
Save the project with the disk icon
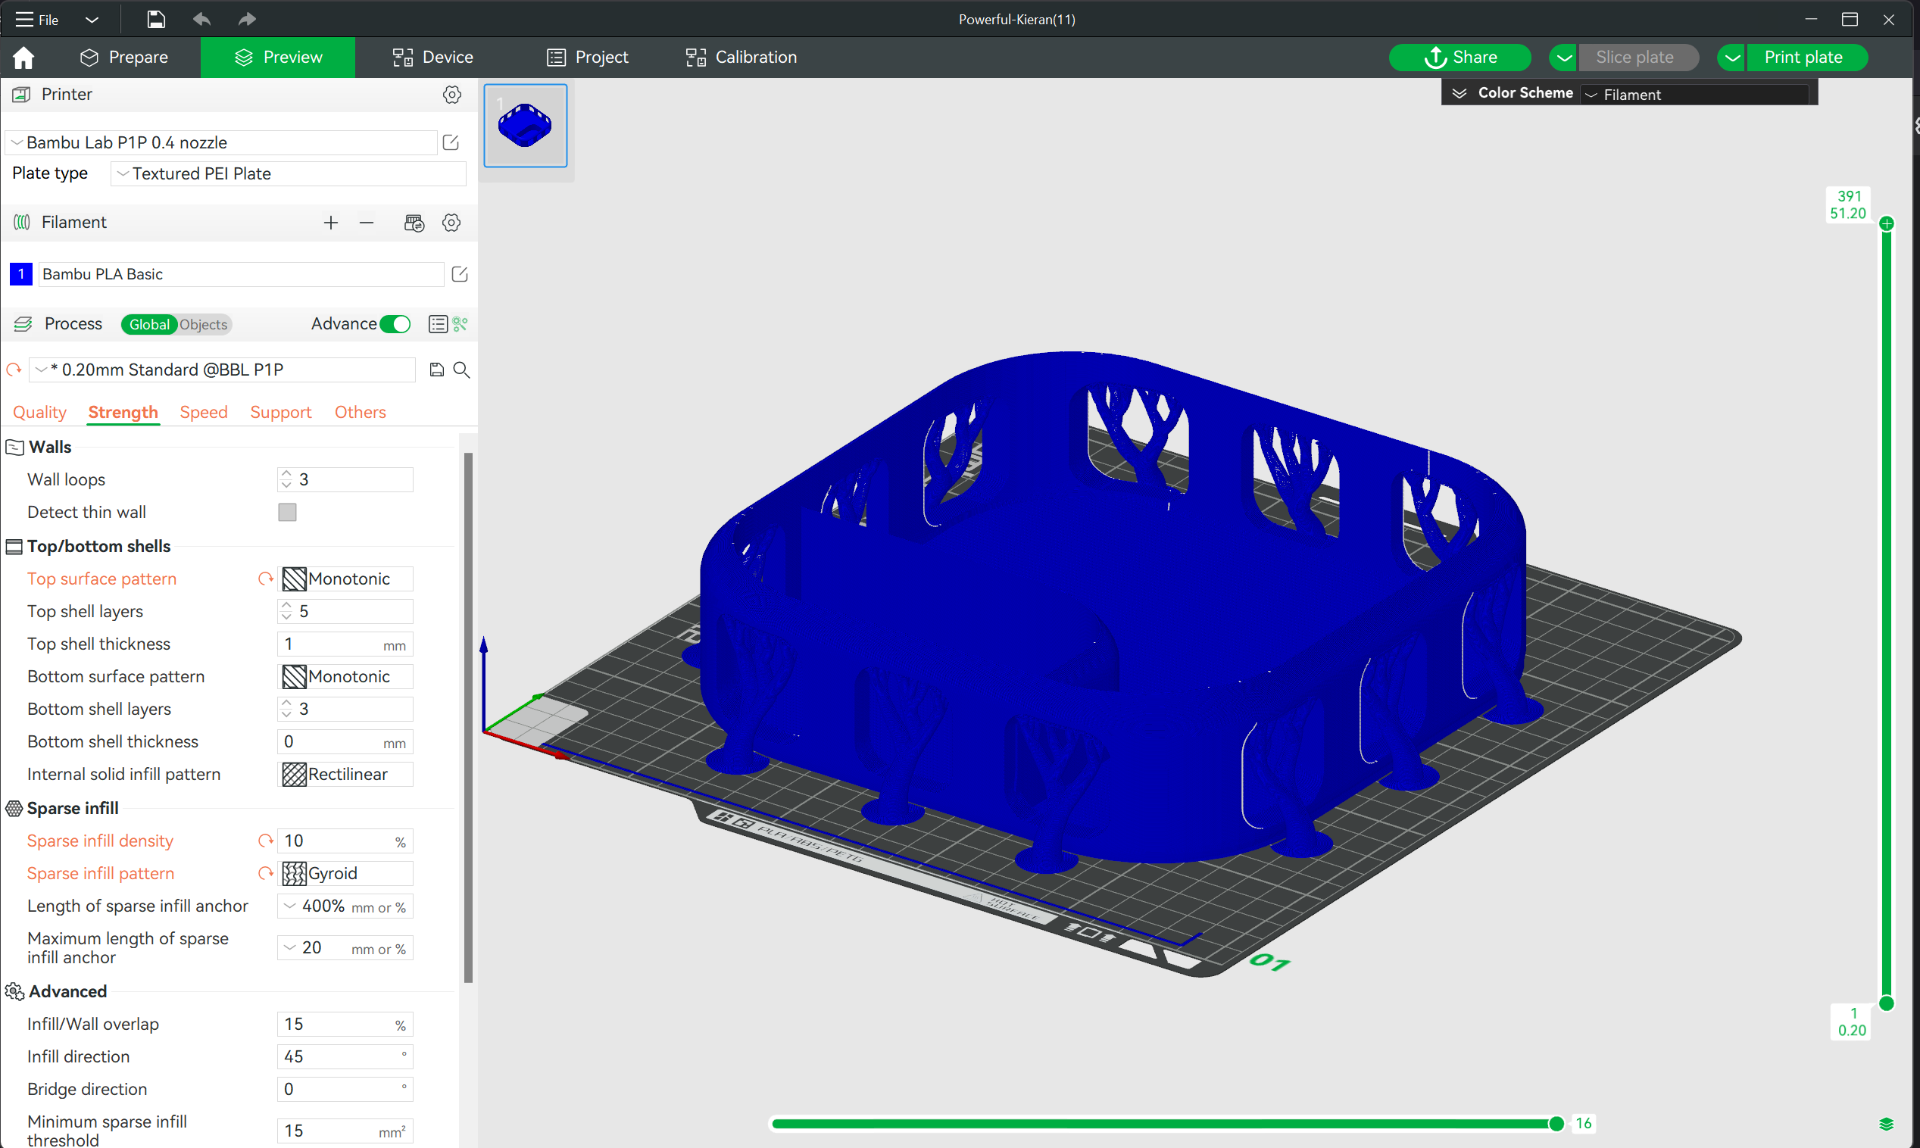(156, 19)
